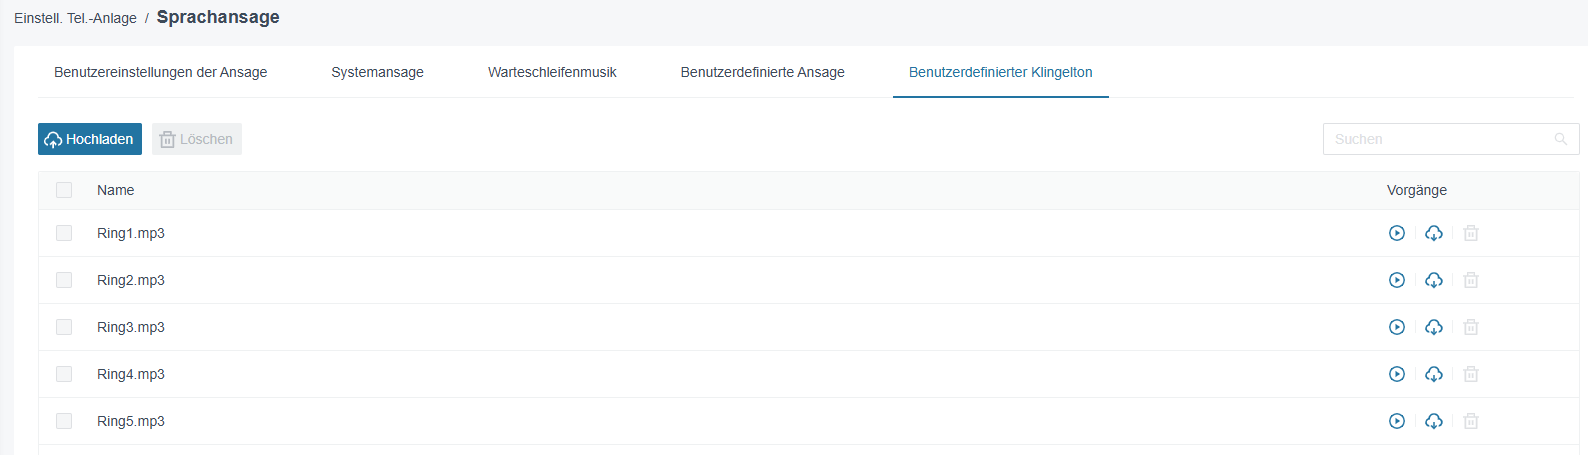Viewport: 1588px width, 455px height.
Task: Click the Ring3.mp3 file name
Action: pyautogui.click(x=131, y=327)
